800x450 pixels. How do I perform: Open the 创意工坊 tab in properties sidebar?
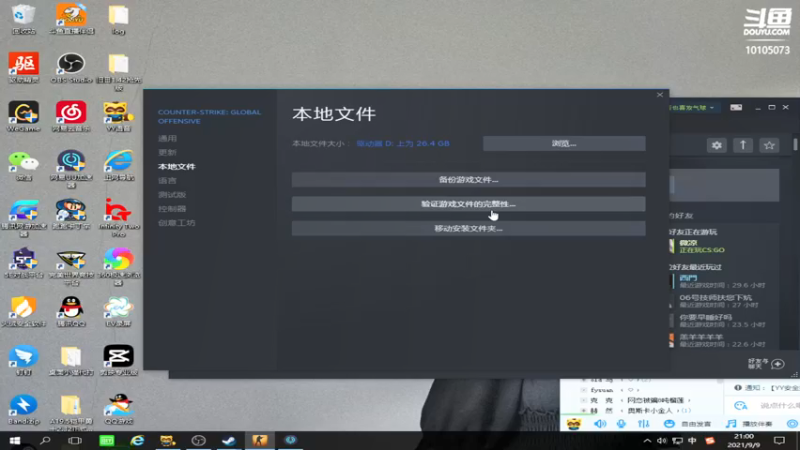tap(177, 223)
